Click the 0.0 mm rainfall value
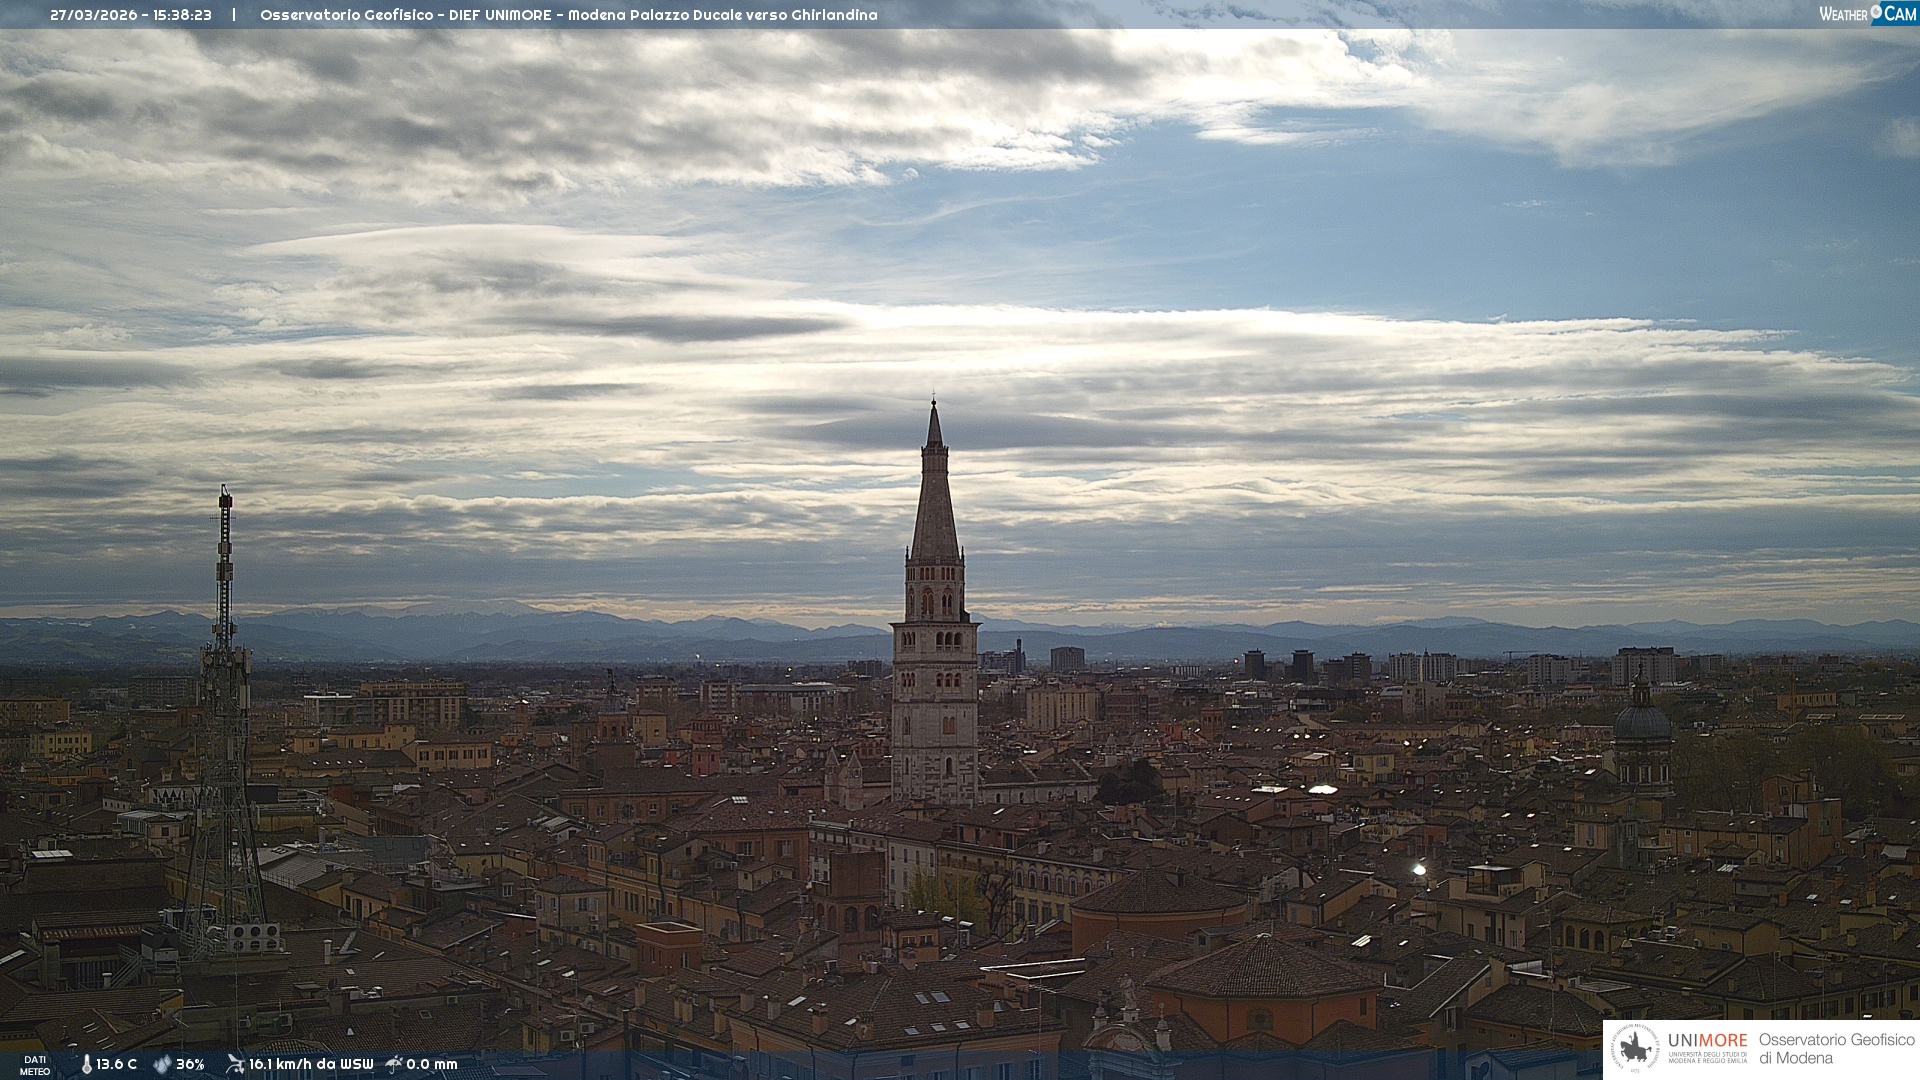The height and width of the screenshot is (1080, 1920). click(431, 1064)
